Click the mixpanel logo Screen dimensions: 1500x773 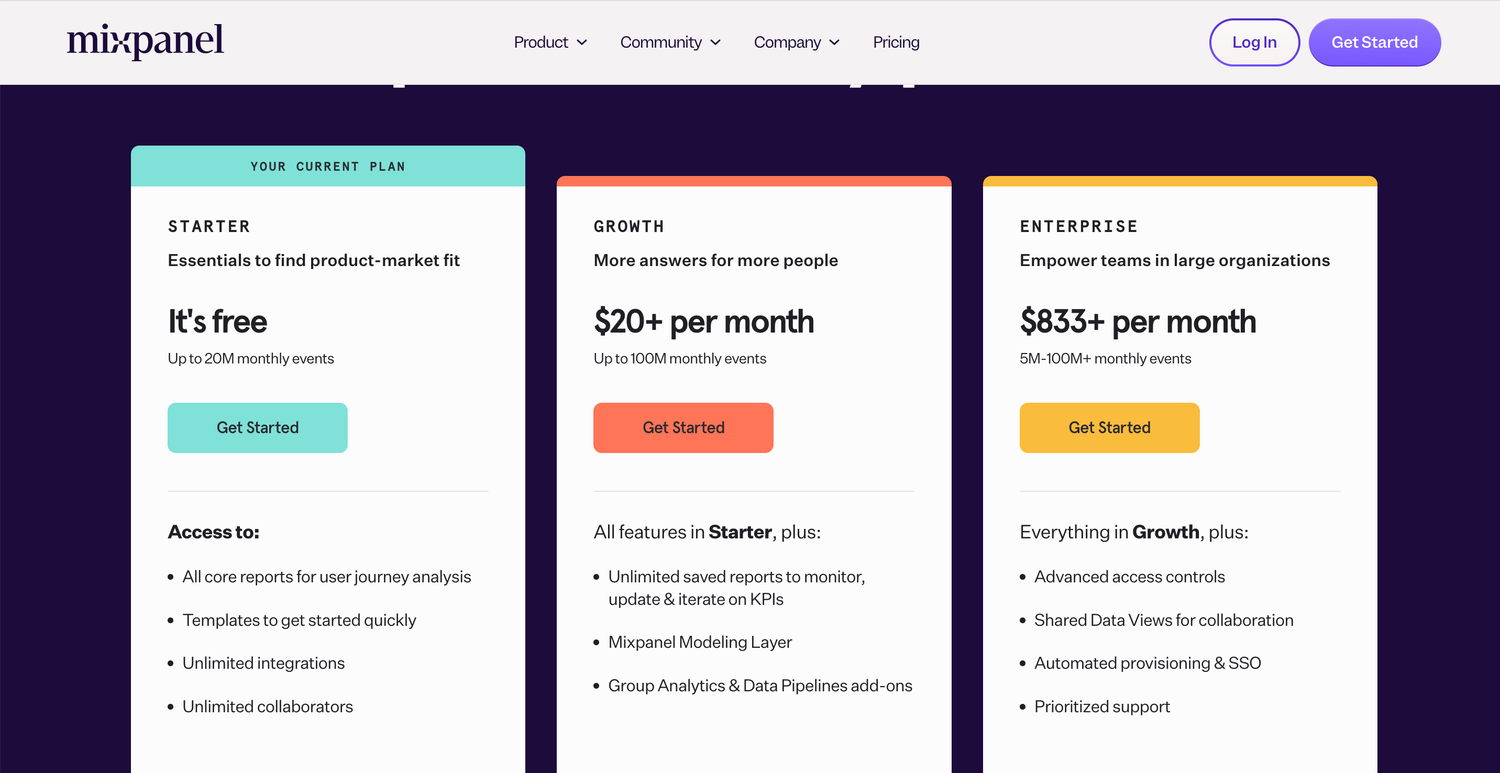(145, 42)
